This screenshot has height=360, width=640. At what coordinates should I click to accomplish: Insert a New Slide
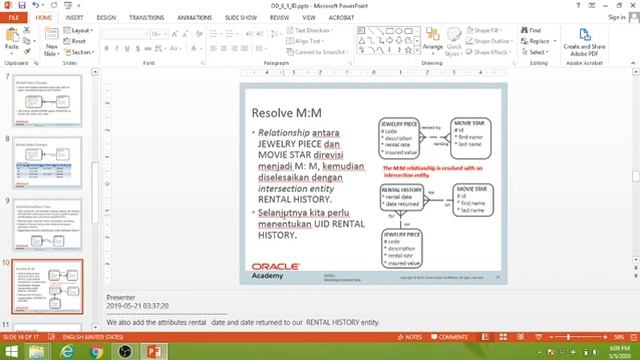[51, 42]
